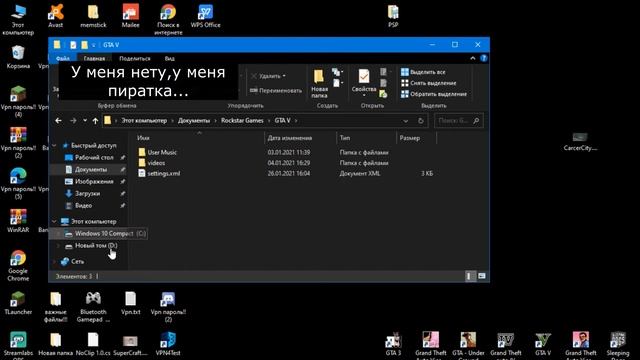
Task: Refresh the current folder view
Action: 420,120
